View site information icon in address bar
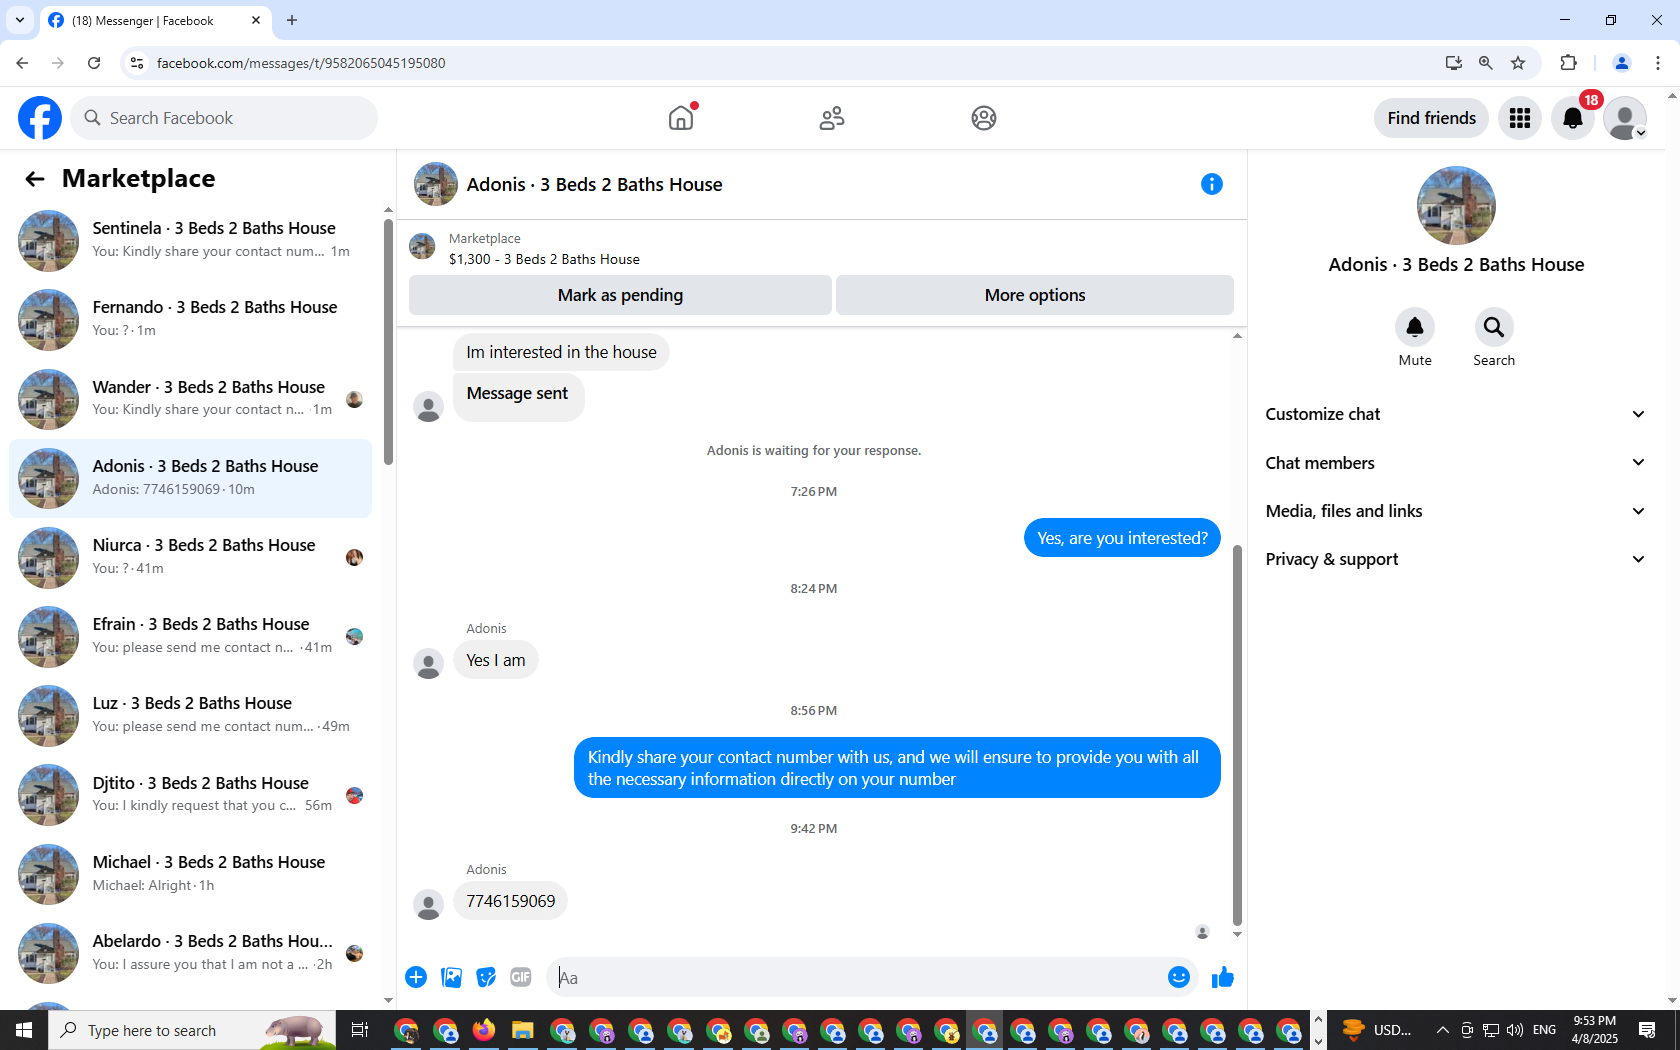The width and height of the screenshot is (1680, 1050). 137,63
